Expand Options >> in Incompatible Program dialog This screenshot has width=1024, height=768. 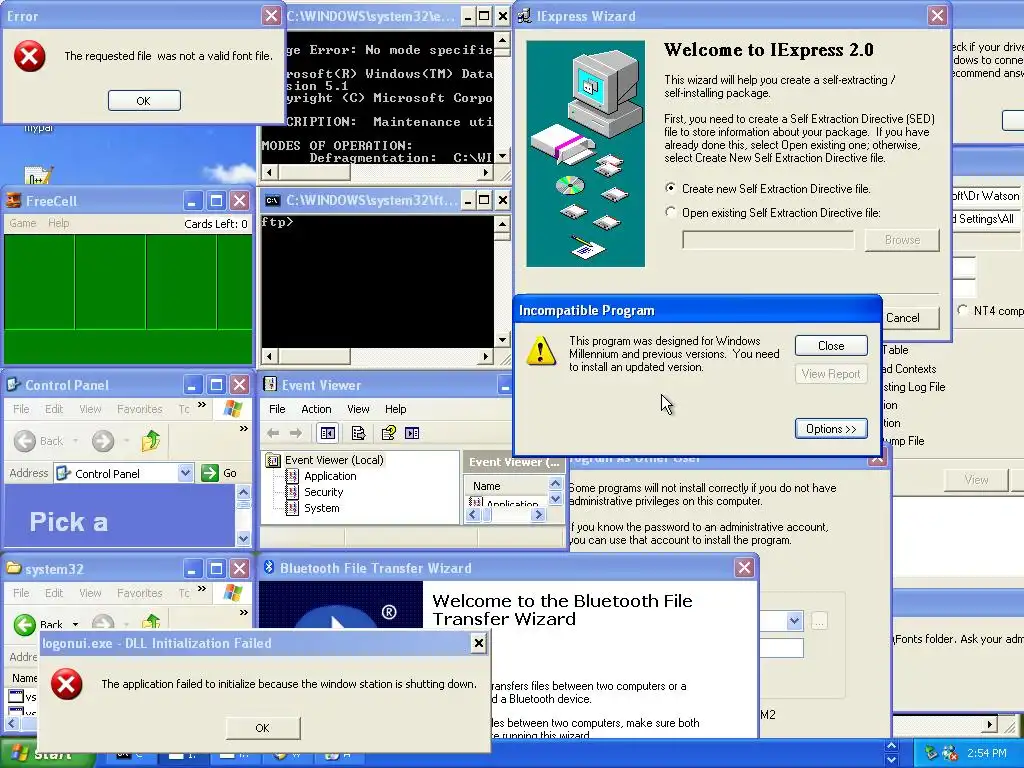[831, 429]
